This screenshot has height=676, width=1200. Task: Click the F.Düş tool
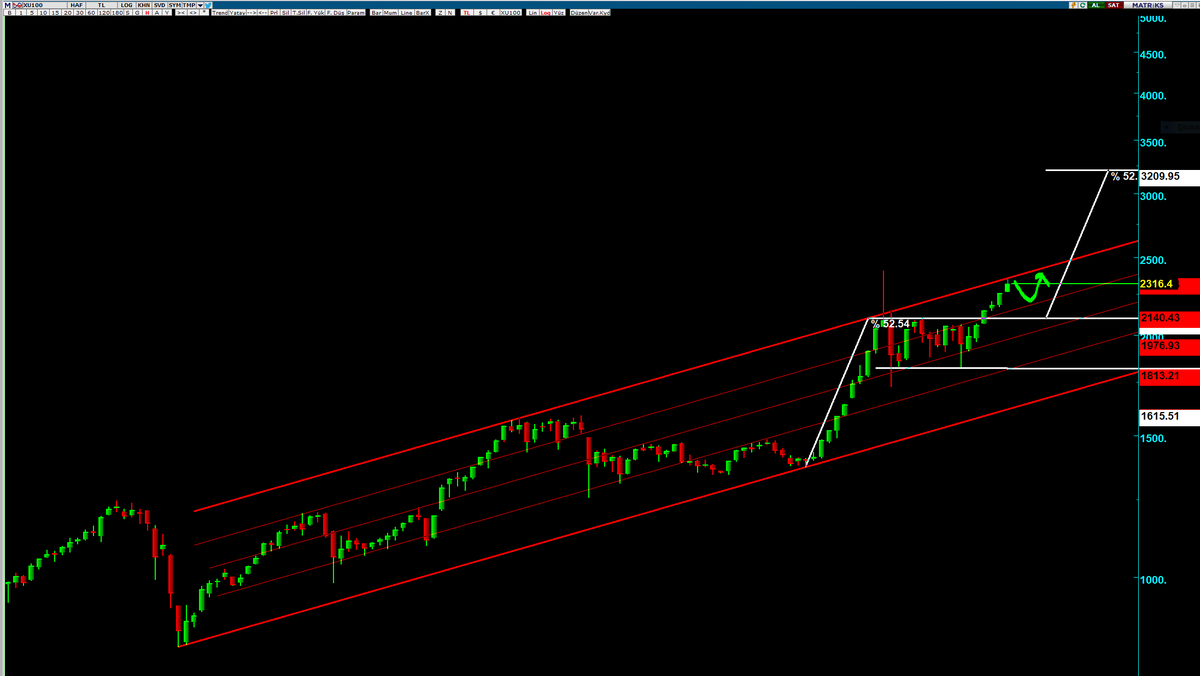click(x=336, y=12)
